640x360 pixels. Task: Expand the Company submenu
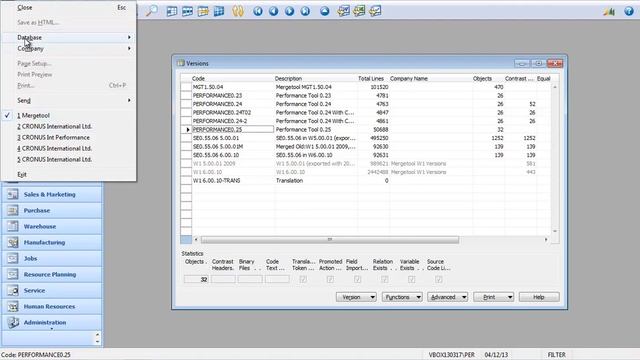click(69, 48)
